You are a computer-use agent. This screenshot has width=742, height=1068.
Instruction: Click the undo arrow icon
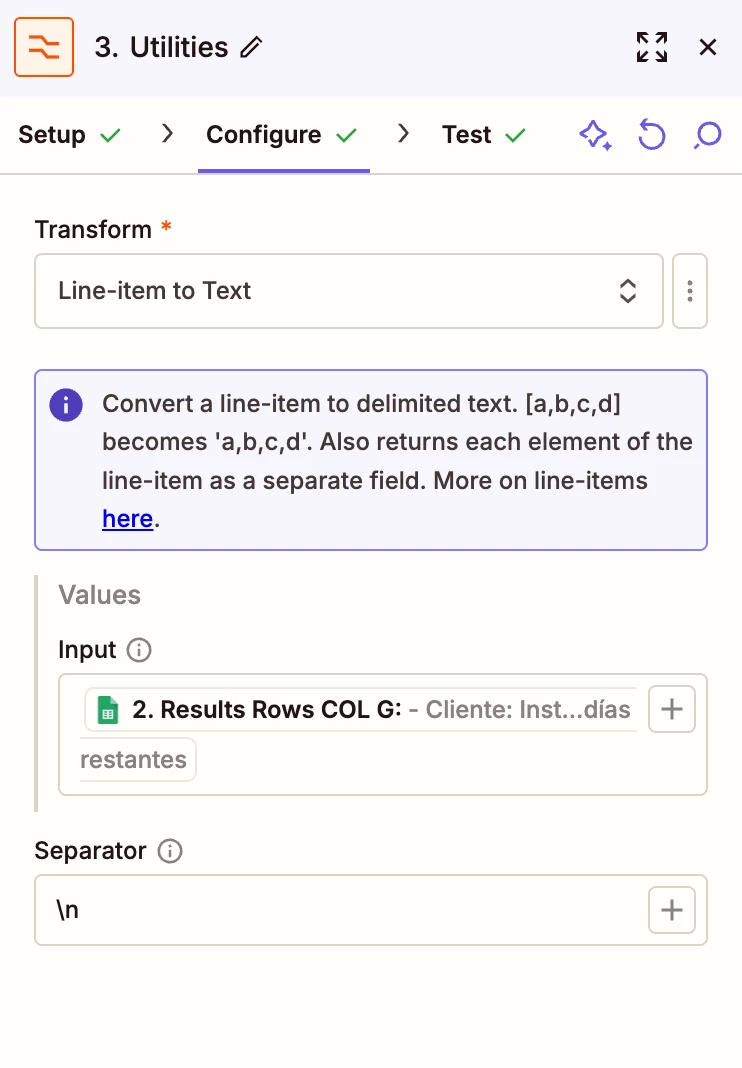[x=651, y=135]
